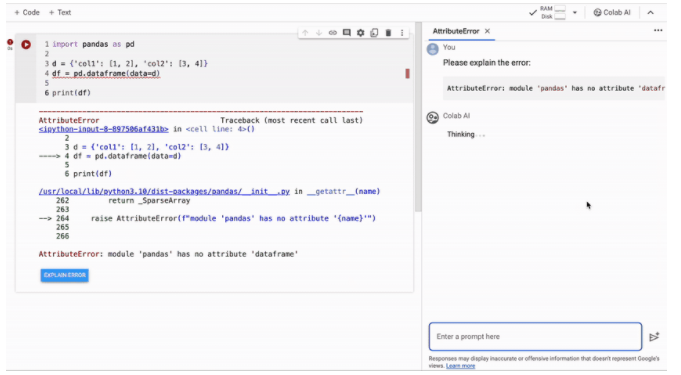
Task: Click the You user avatar
Action: pos(433,49)
